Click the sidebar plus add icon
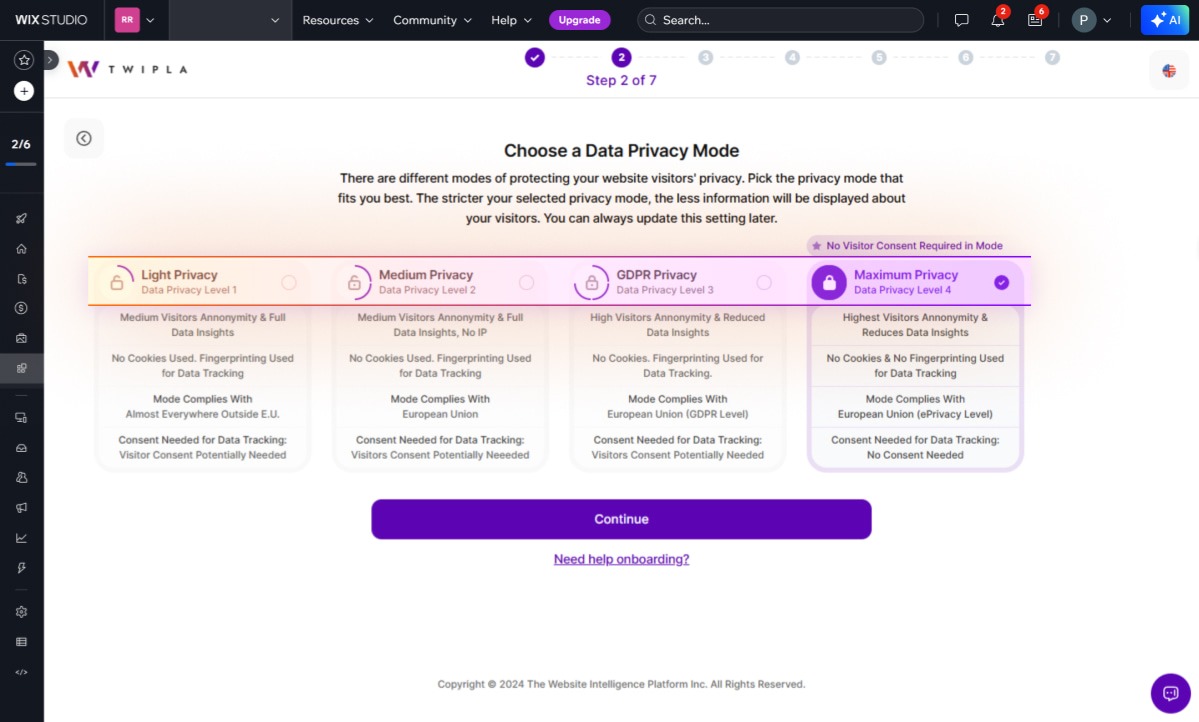Viewport: 1199px width, 722px height. pos(24,91)
